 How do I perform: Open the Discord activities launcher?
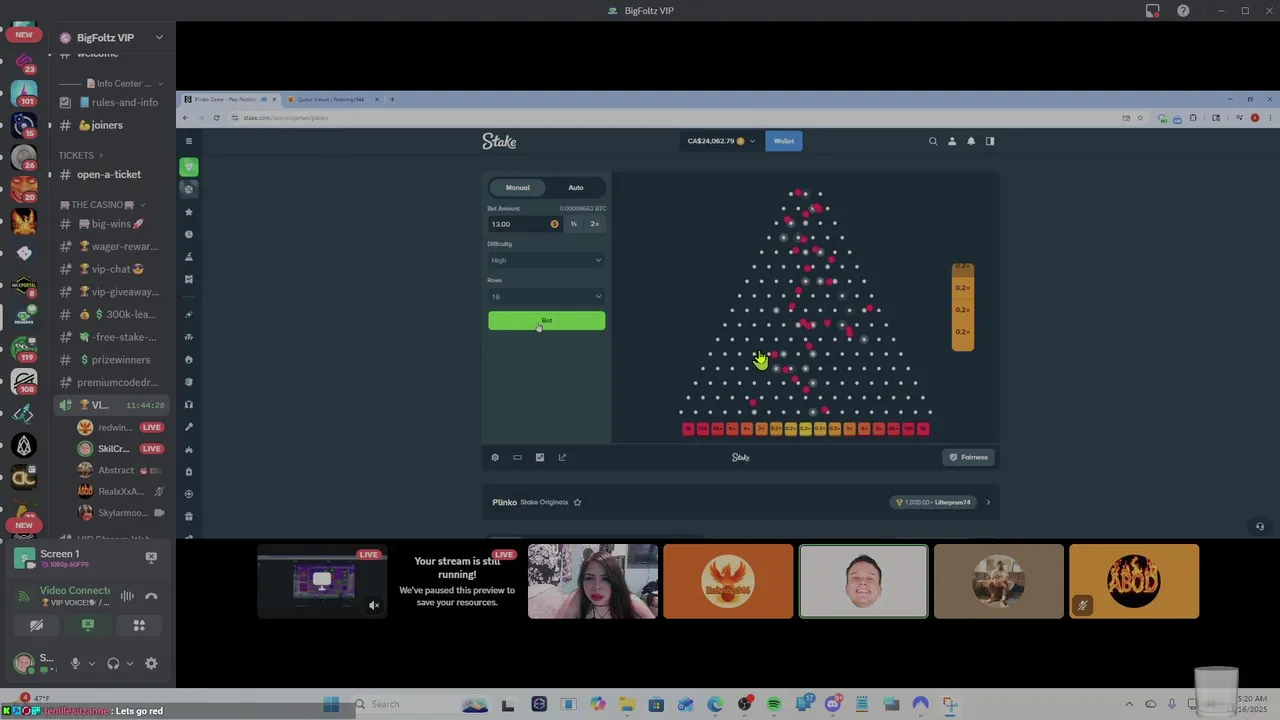(x=139, y=625)
